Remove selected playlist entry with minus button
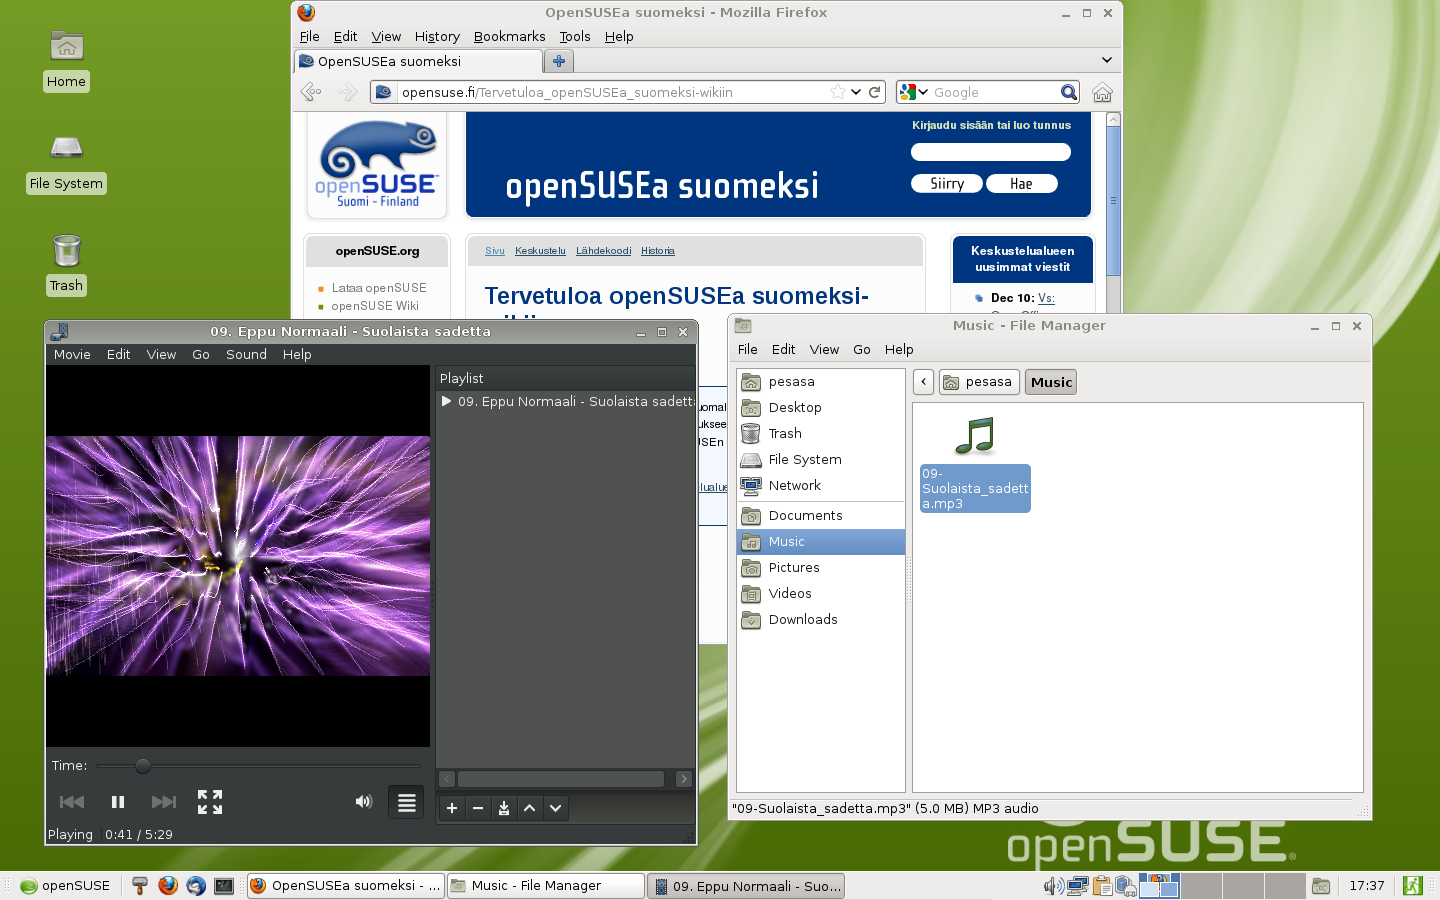 pyautogui.click(x=478, y=808)
